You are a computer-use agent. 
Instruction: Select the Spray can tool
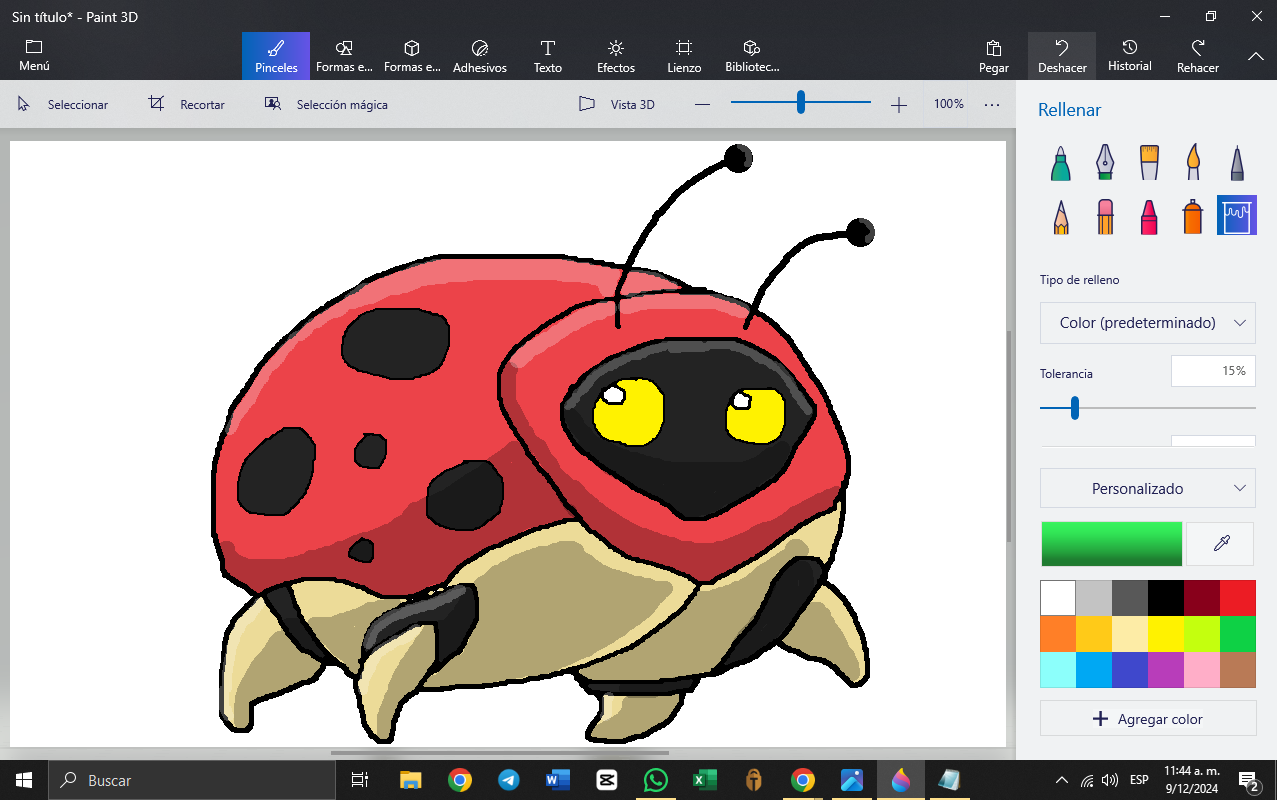[1193, 215]
